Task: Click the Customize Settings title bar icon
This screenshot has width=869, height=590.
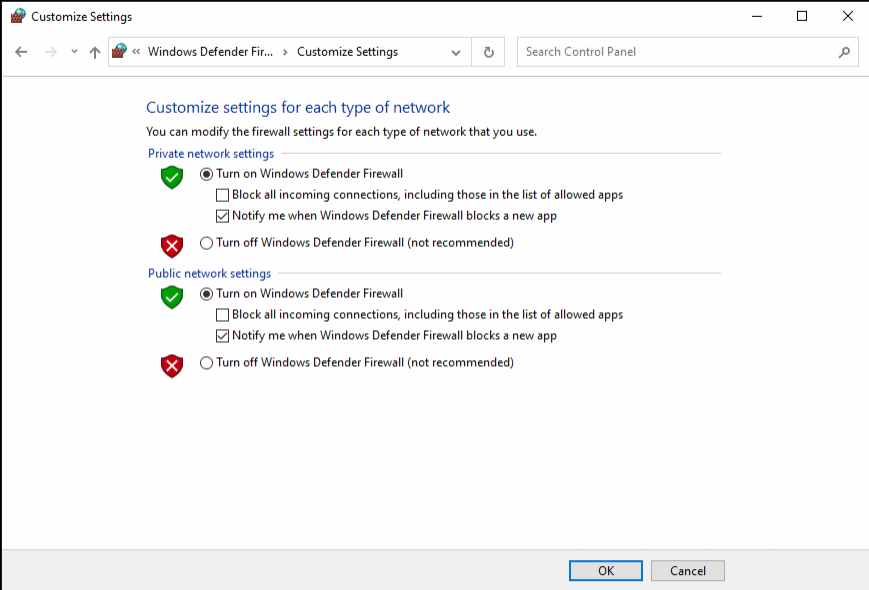Action: 18,16
